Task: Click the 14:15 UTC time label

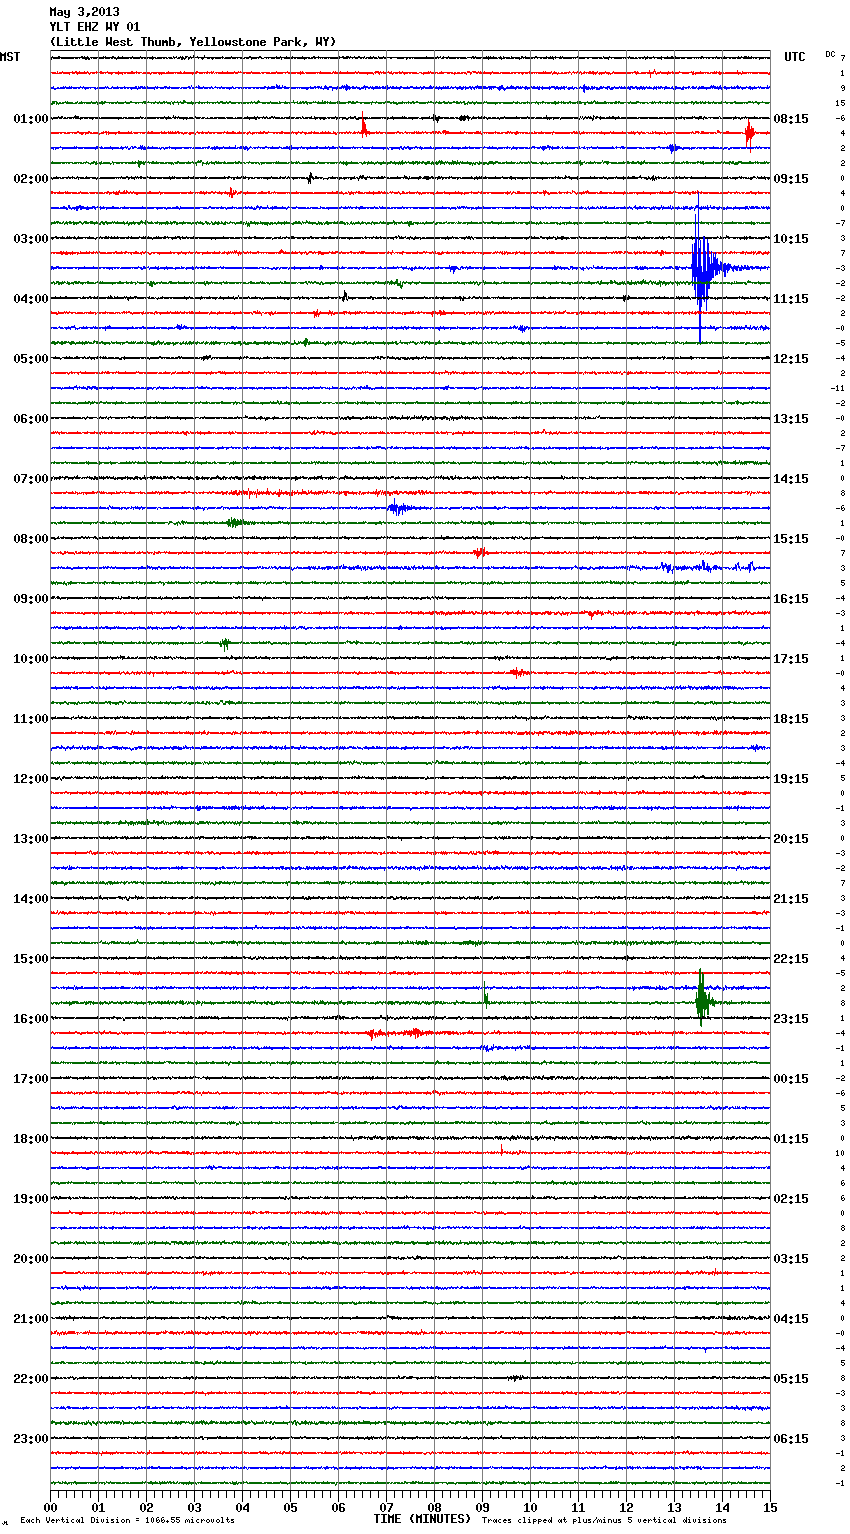Action: point(791,479)
